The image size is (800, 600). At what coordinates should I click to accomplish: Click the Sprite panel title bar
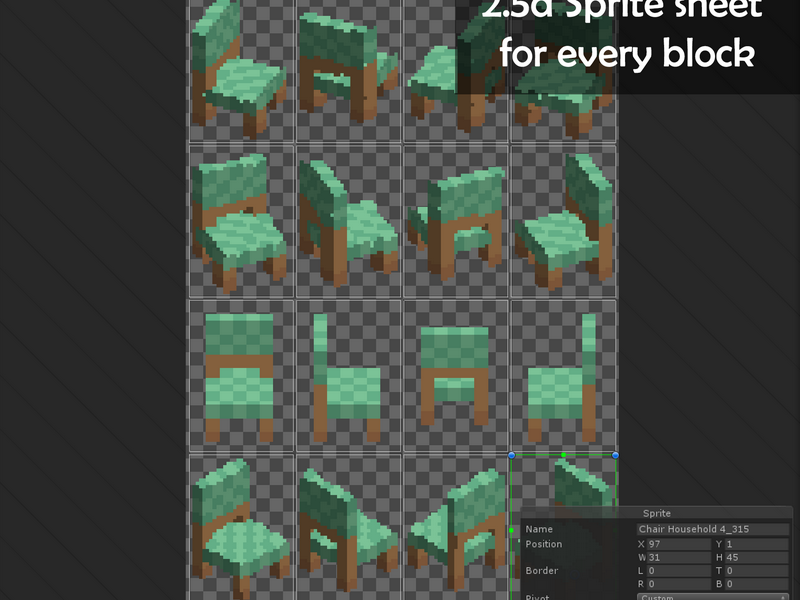click(656, 513)
